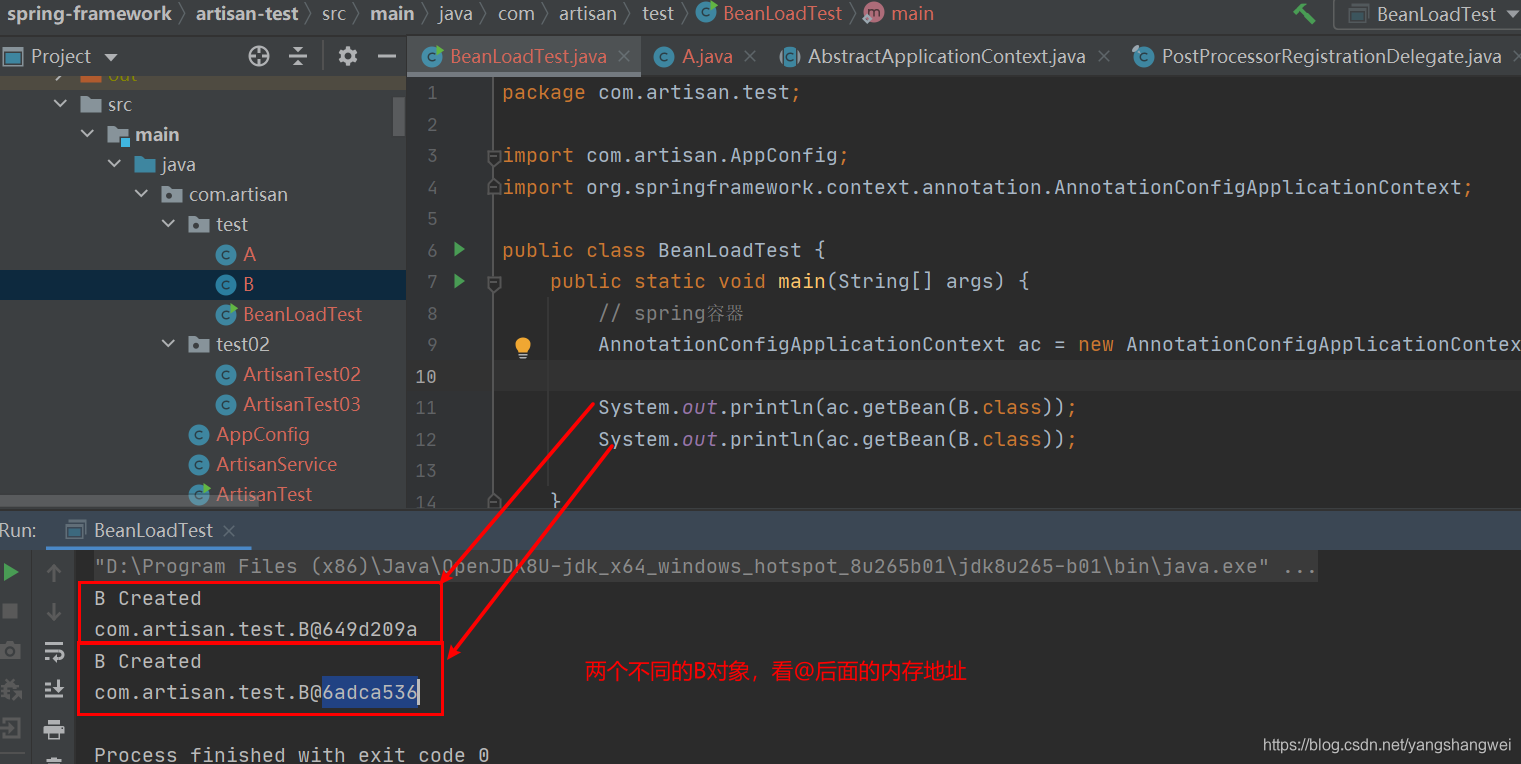Screen dimensions: 1521x764
Task: Click console output 'com.artisan.test.B@649d209a'
Action: pyautogui.click(x=255, y=630)
